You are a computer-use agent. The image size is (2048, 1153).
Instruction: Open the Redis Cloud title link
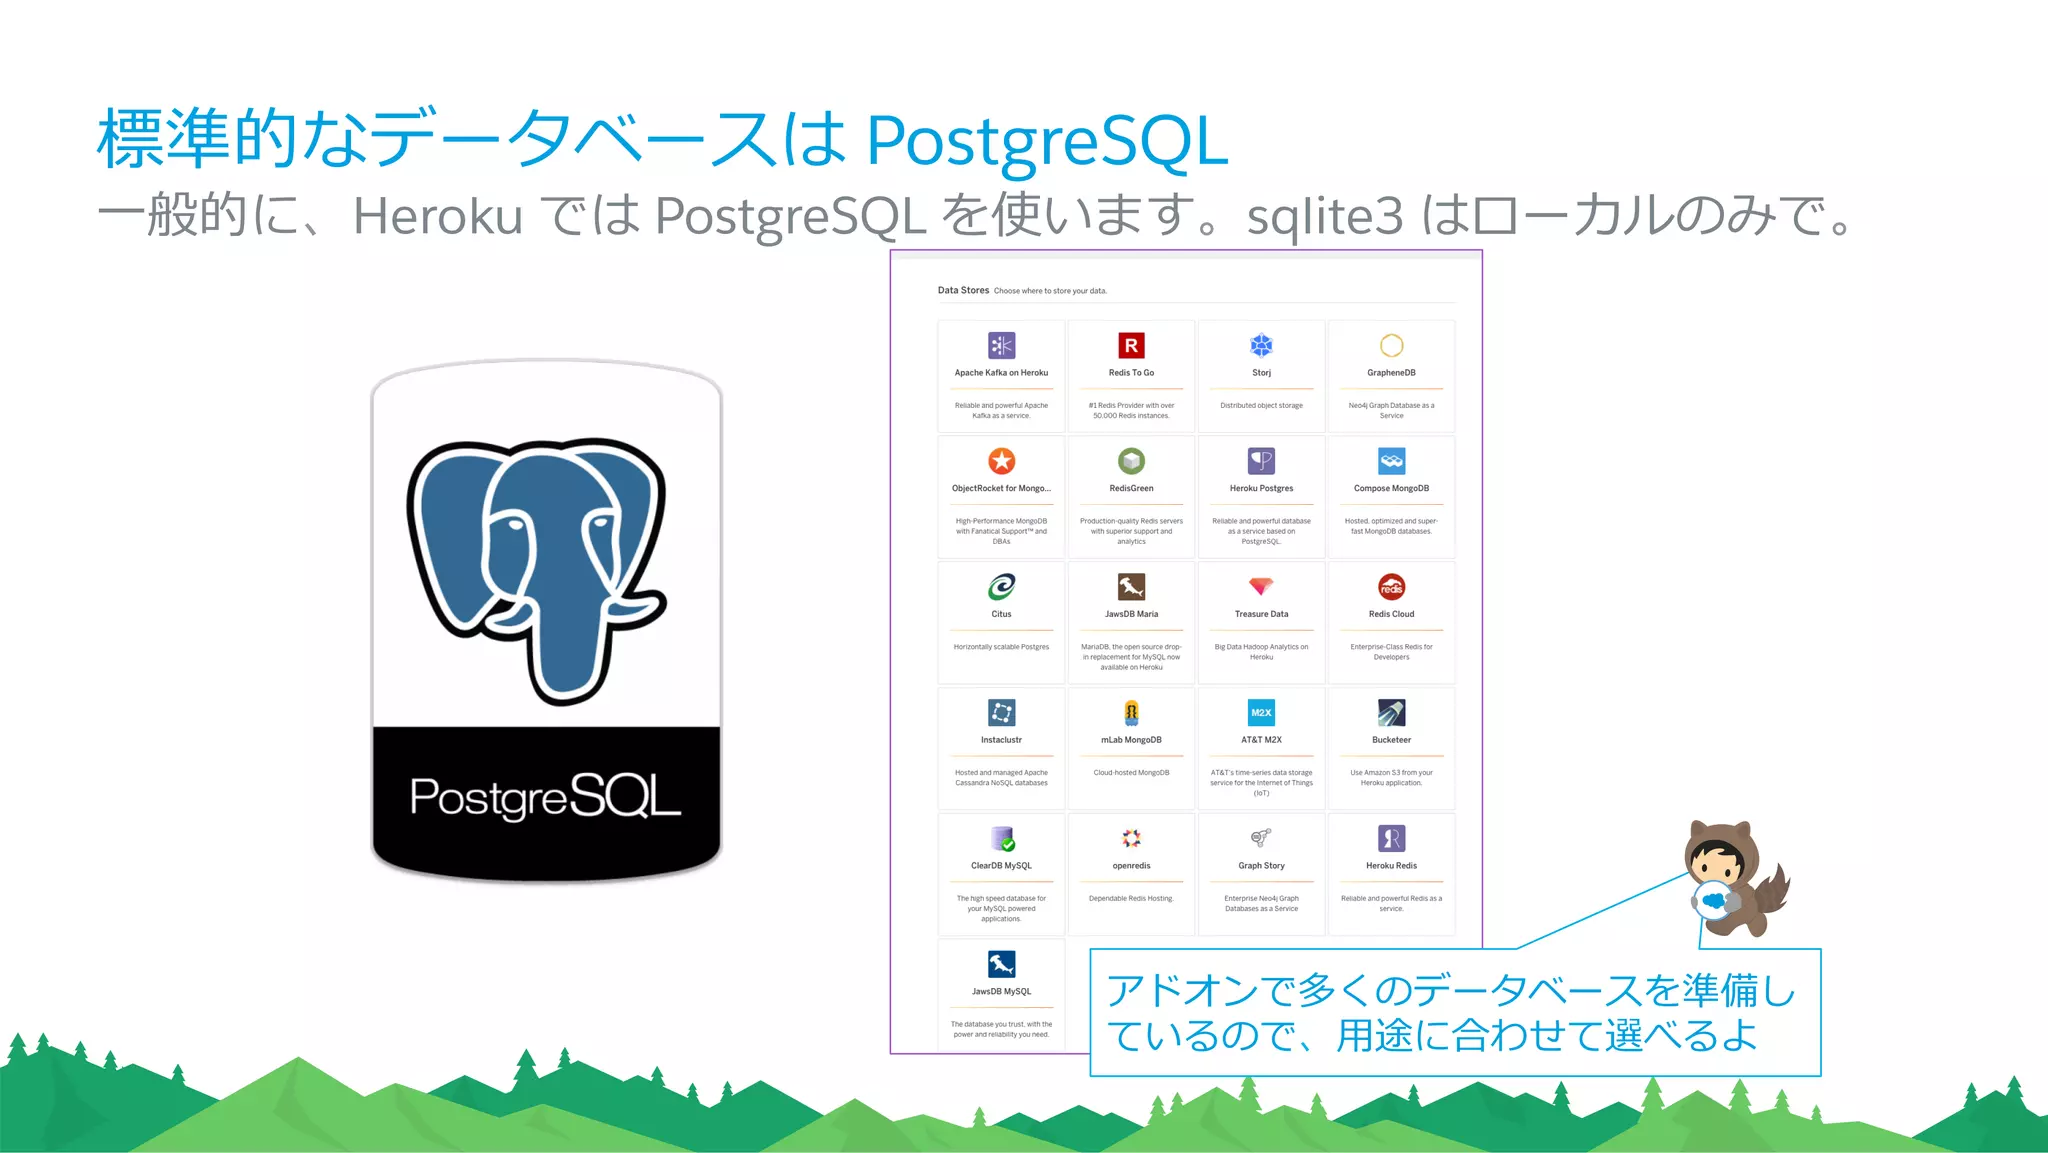coord(1391,614)
